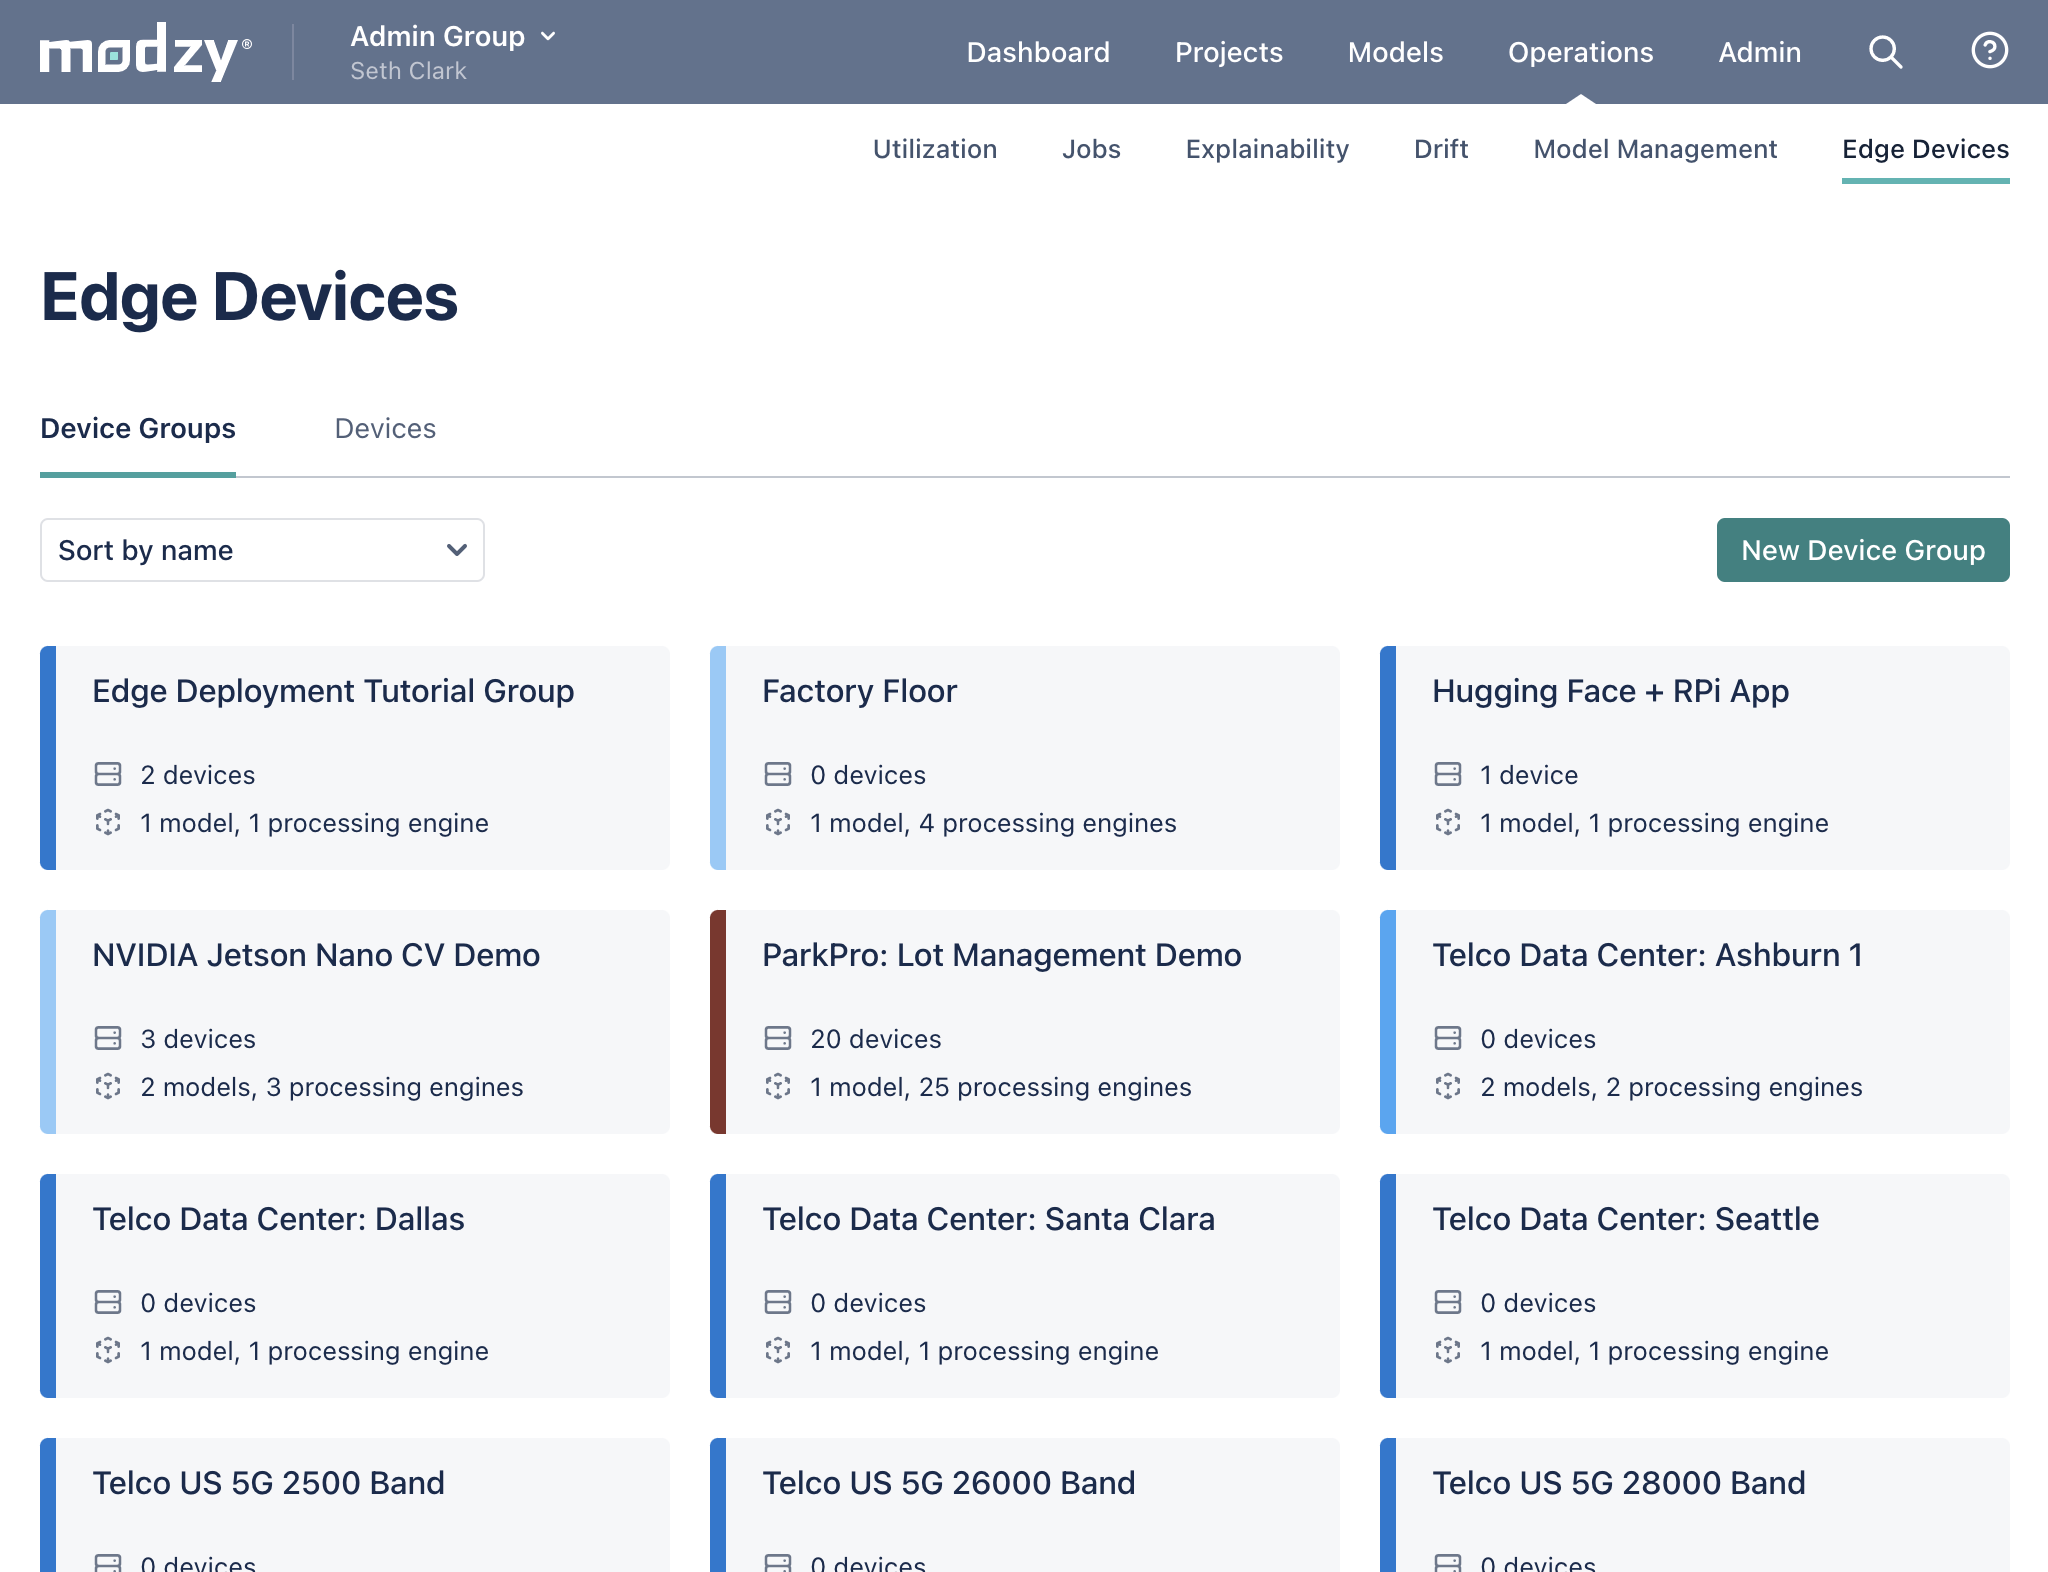Select the Device Groups tab
Viewport: 2048px width, 1572px height.
137,428
